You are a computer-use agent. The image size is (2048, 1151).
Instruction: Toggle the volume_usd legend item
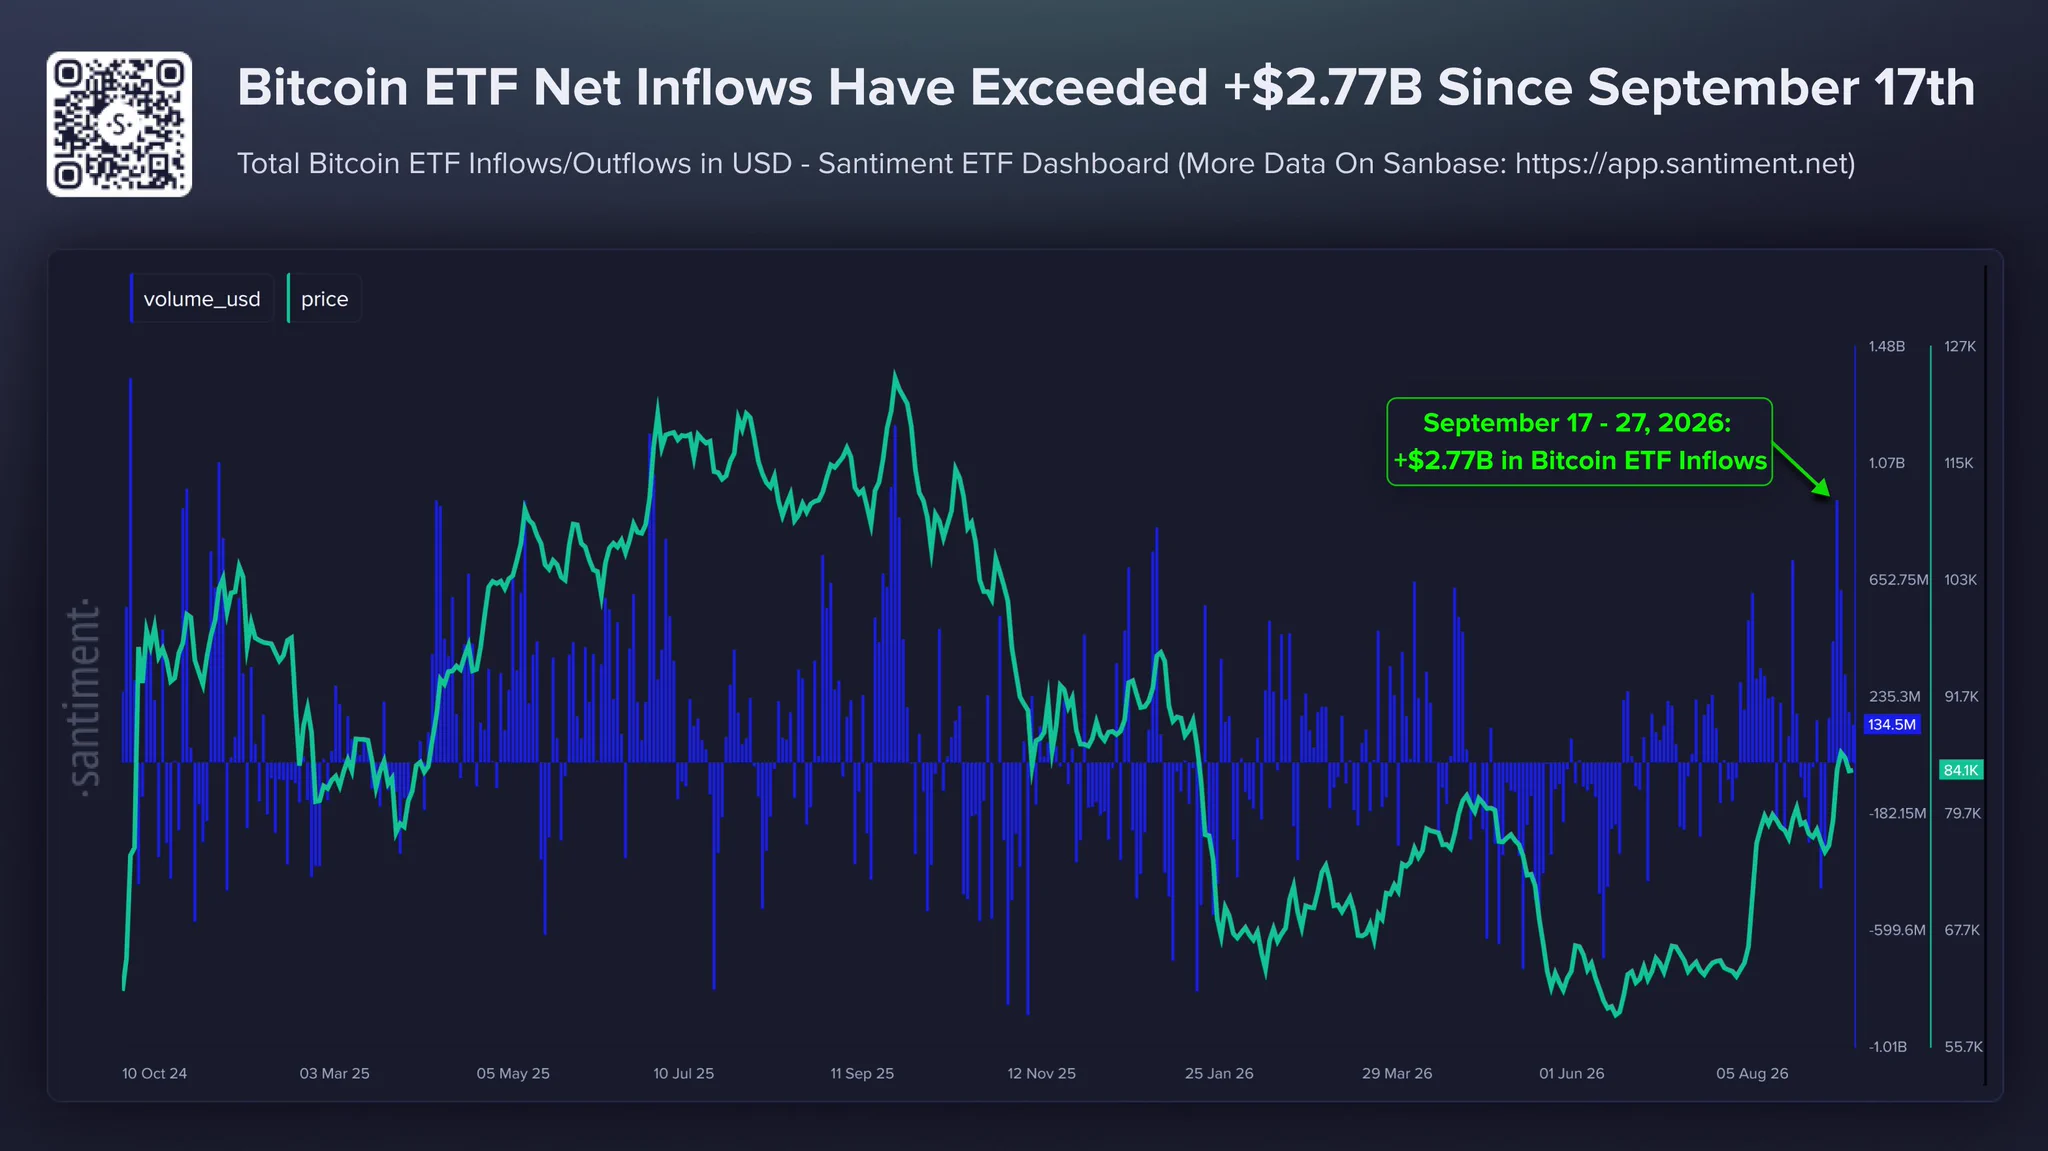click(x=201, y=299)
